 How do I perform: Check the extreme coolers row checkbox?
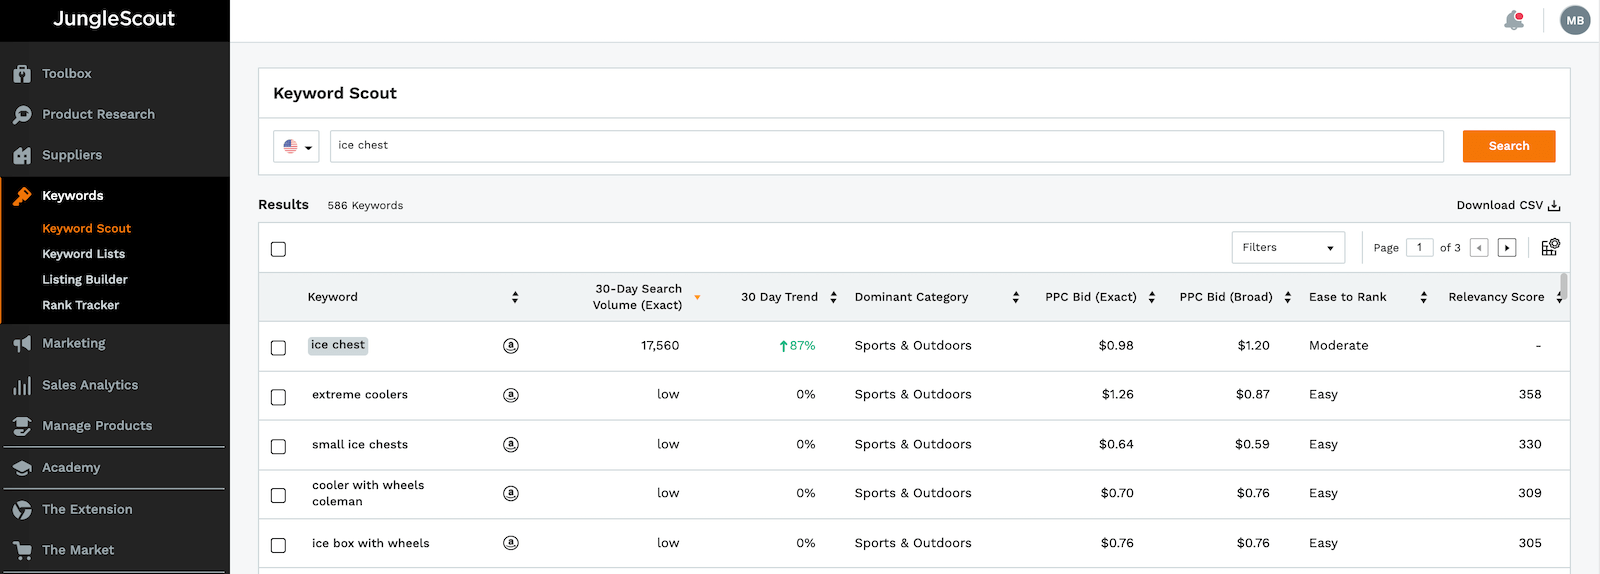coord(278,397)
